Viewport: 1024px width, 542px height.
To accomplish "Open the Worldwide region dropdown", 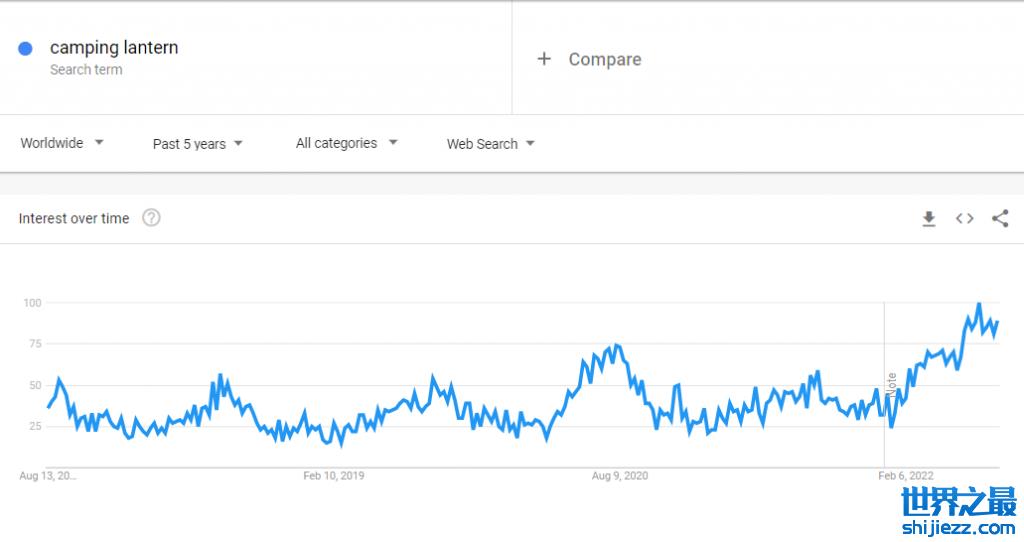I will coord(62,143).
